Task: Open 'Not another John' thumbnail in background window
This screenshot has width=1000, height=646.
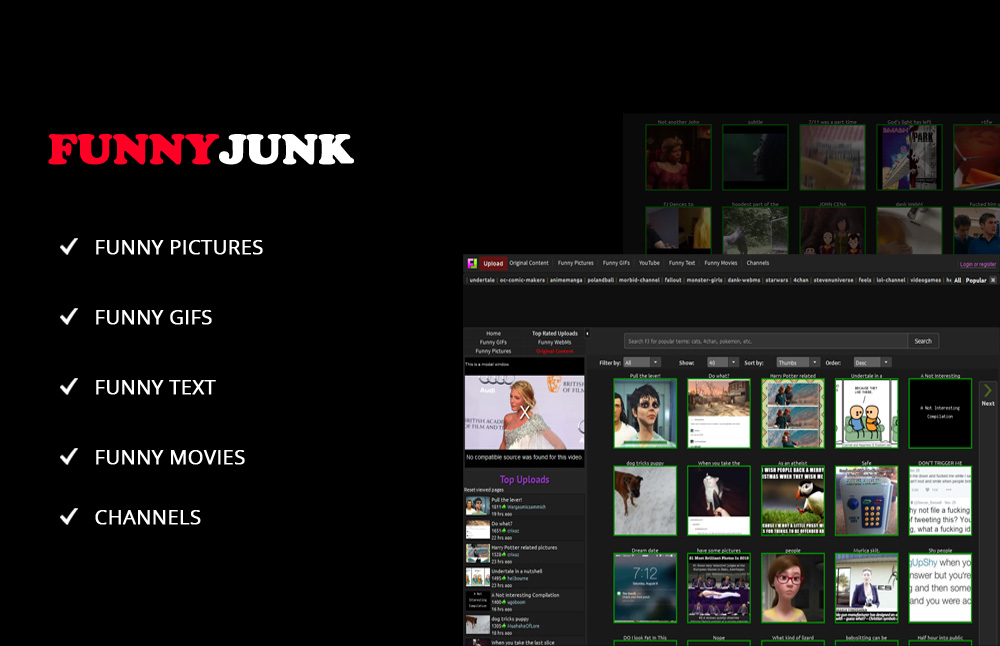Action: tap(678, 158)
